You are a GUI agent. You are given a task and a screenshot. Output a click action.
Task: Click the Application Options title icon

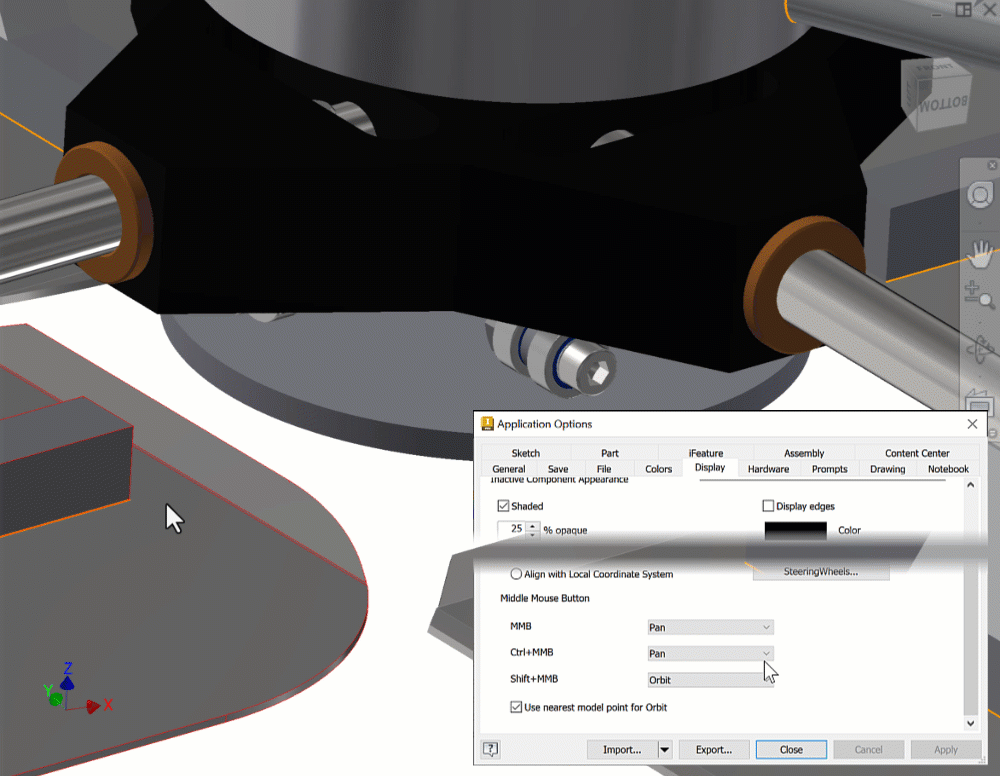pyautogui.click(x=487, y=424)
